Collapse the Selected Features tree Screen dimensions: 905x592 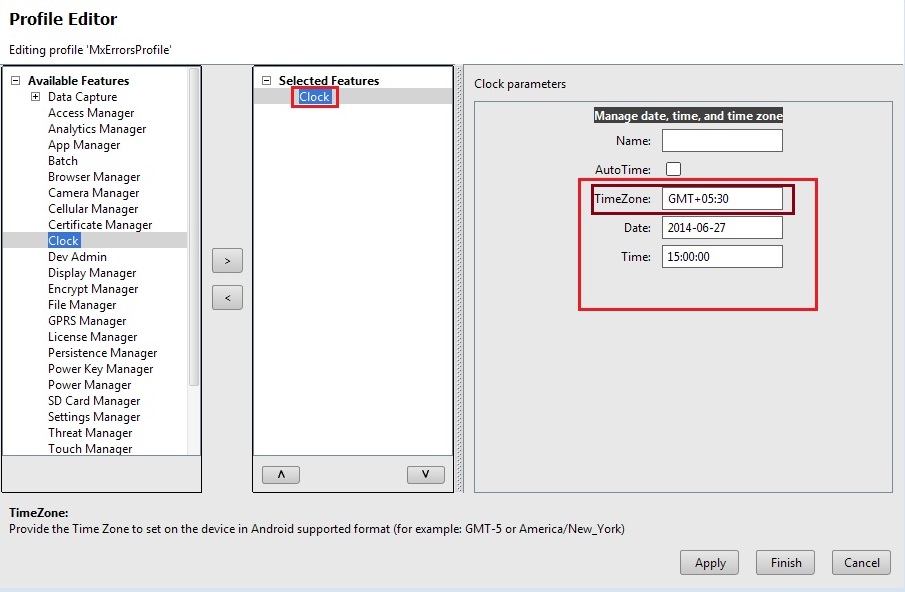[266, 81]
